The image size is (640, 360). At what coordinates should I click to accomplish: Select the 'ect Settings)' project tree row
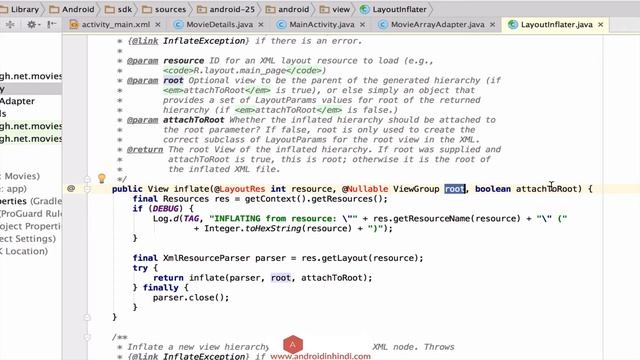pyautogui.click(x=31, y=238)
